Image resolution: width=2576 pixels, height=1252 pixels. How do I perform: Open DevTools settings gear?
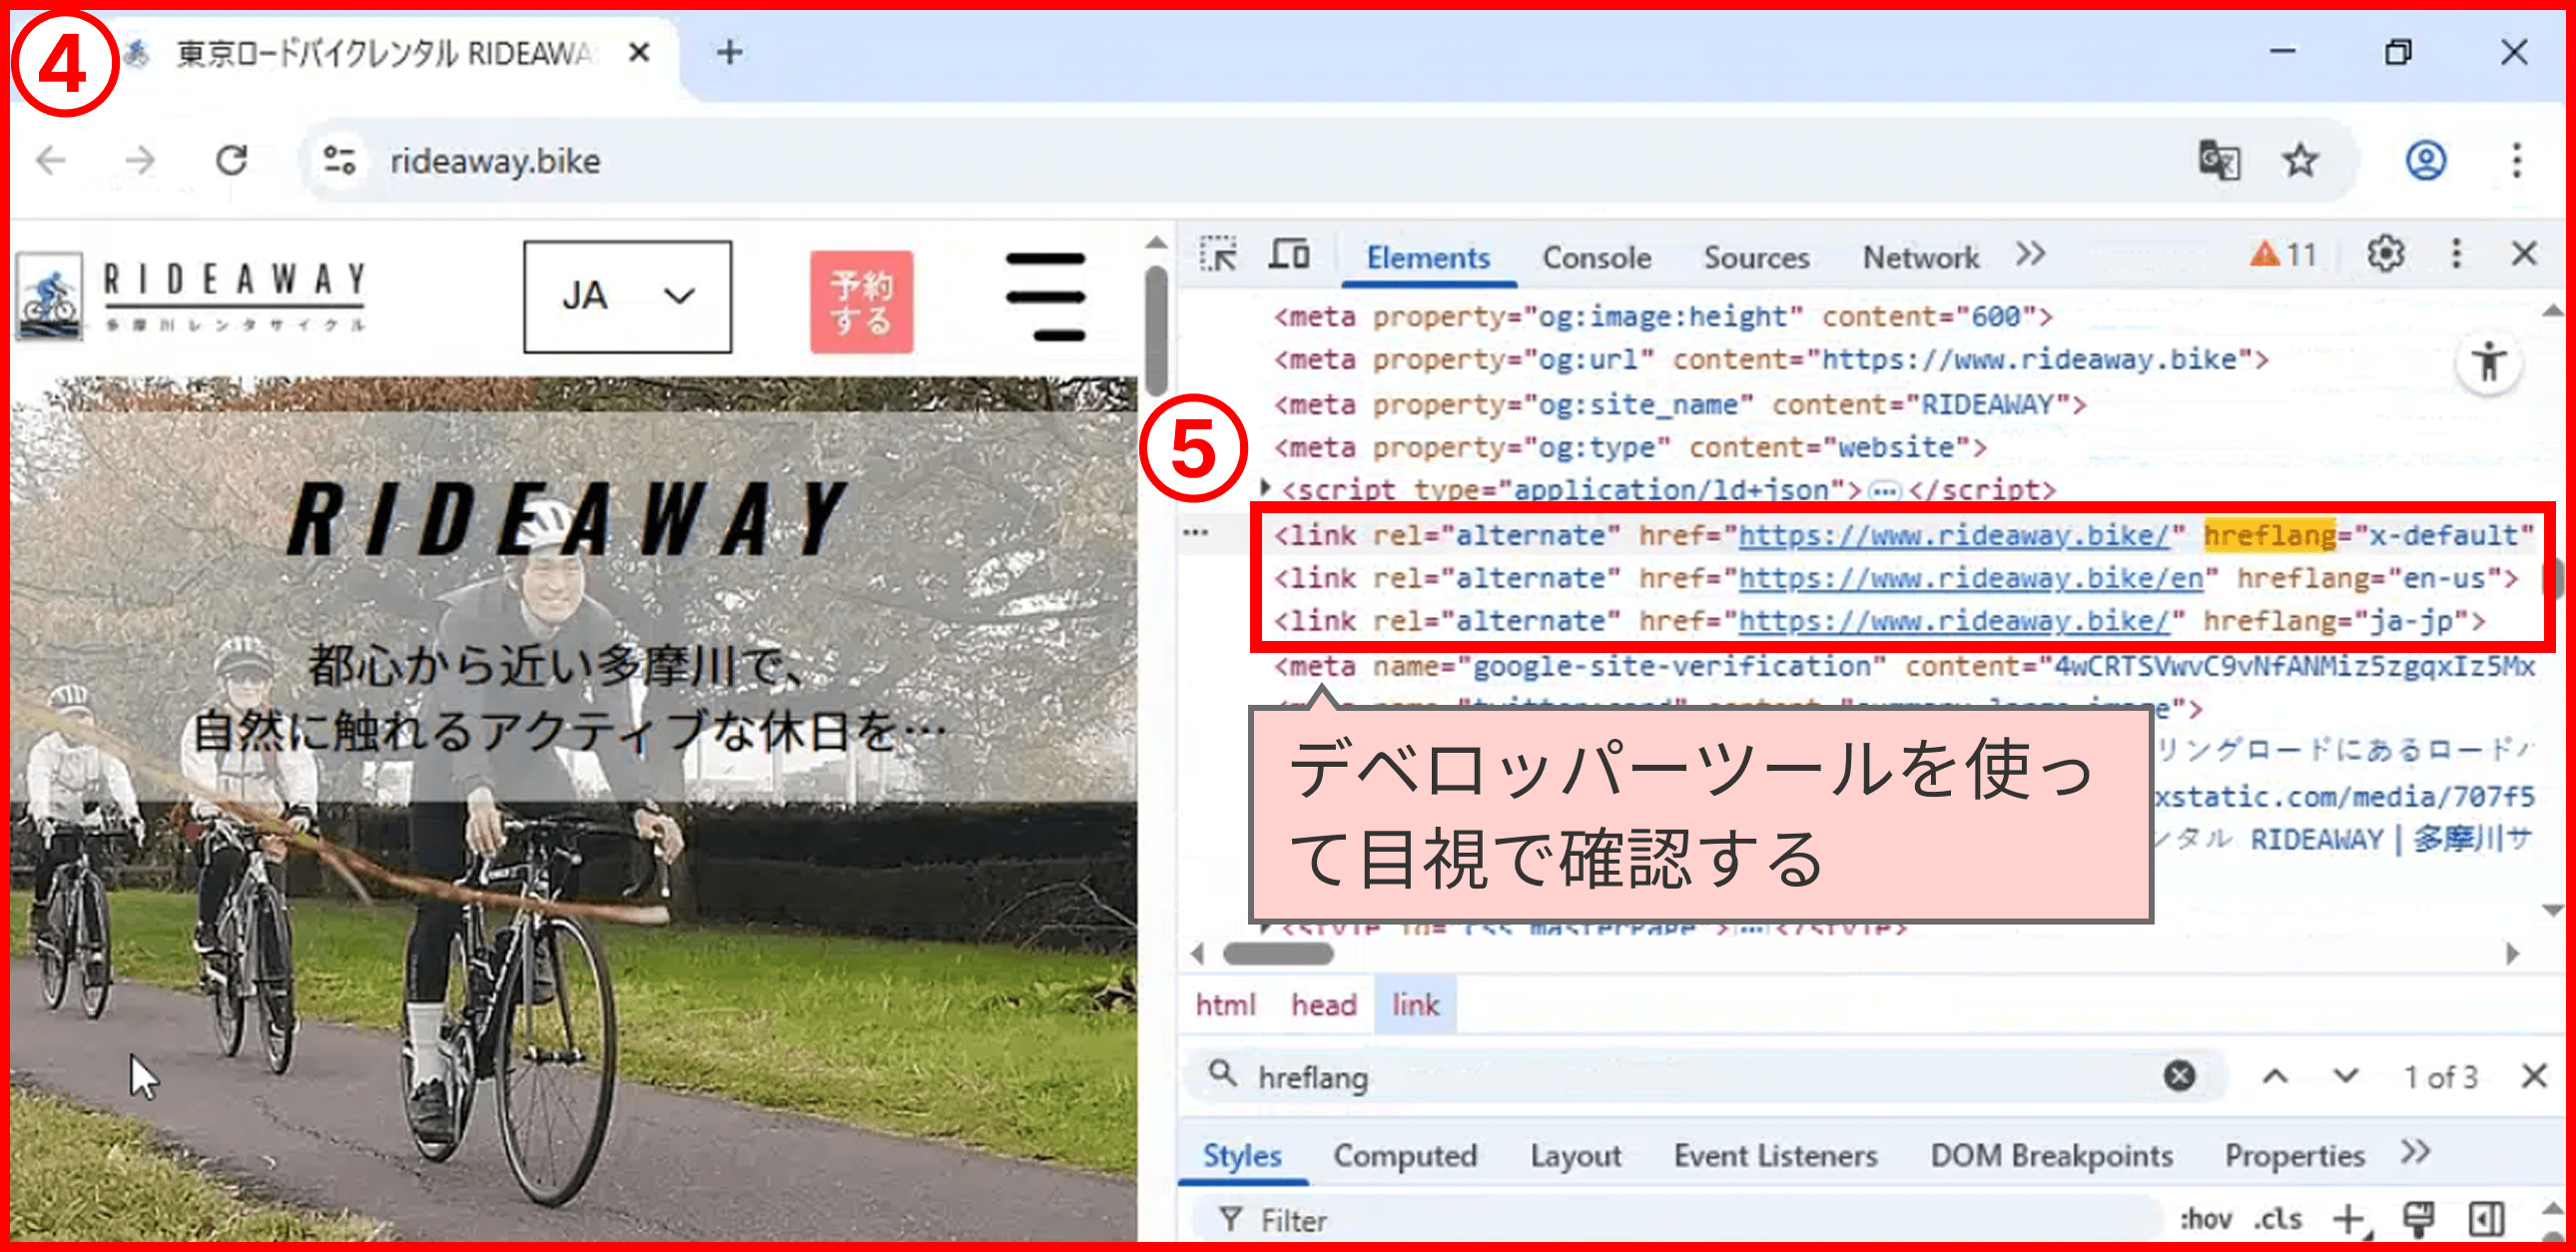(x=2385, y=253)
